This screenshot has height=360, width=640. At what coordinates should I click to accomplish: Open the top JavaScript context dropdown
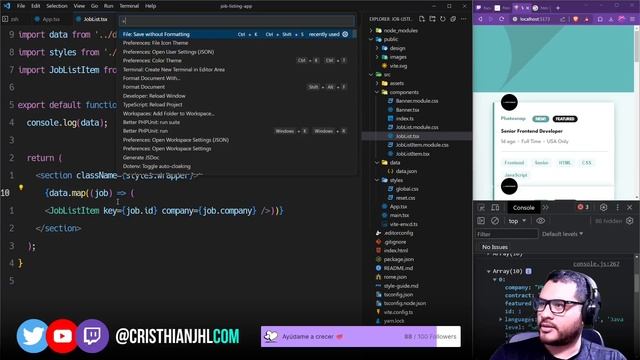[x=517, y=221]
